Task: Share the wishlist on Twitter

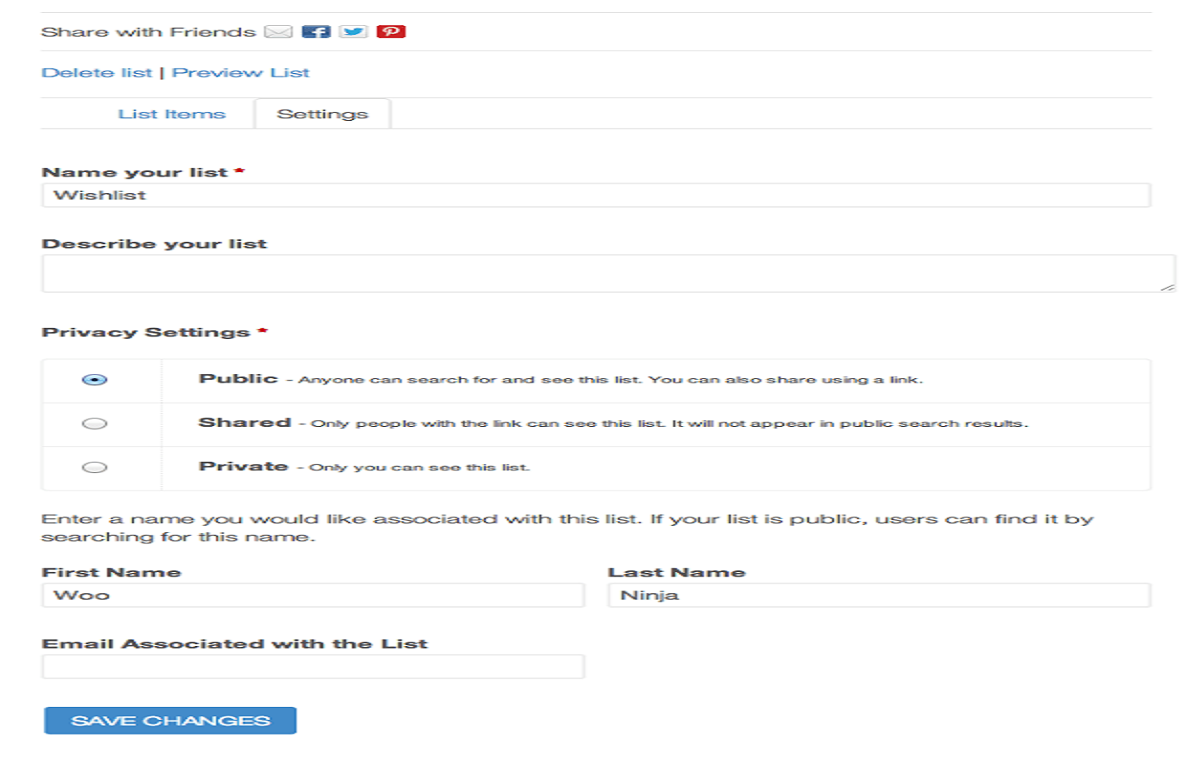Action: [354, 31]
